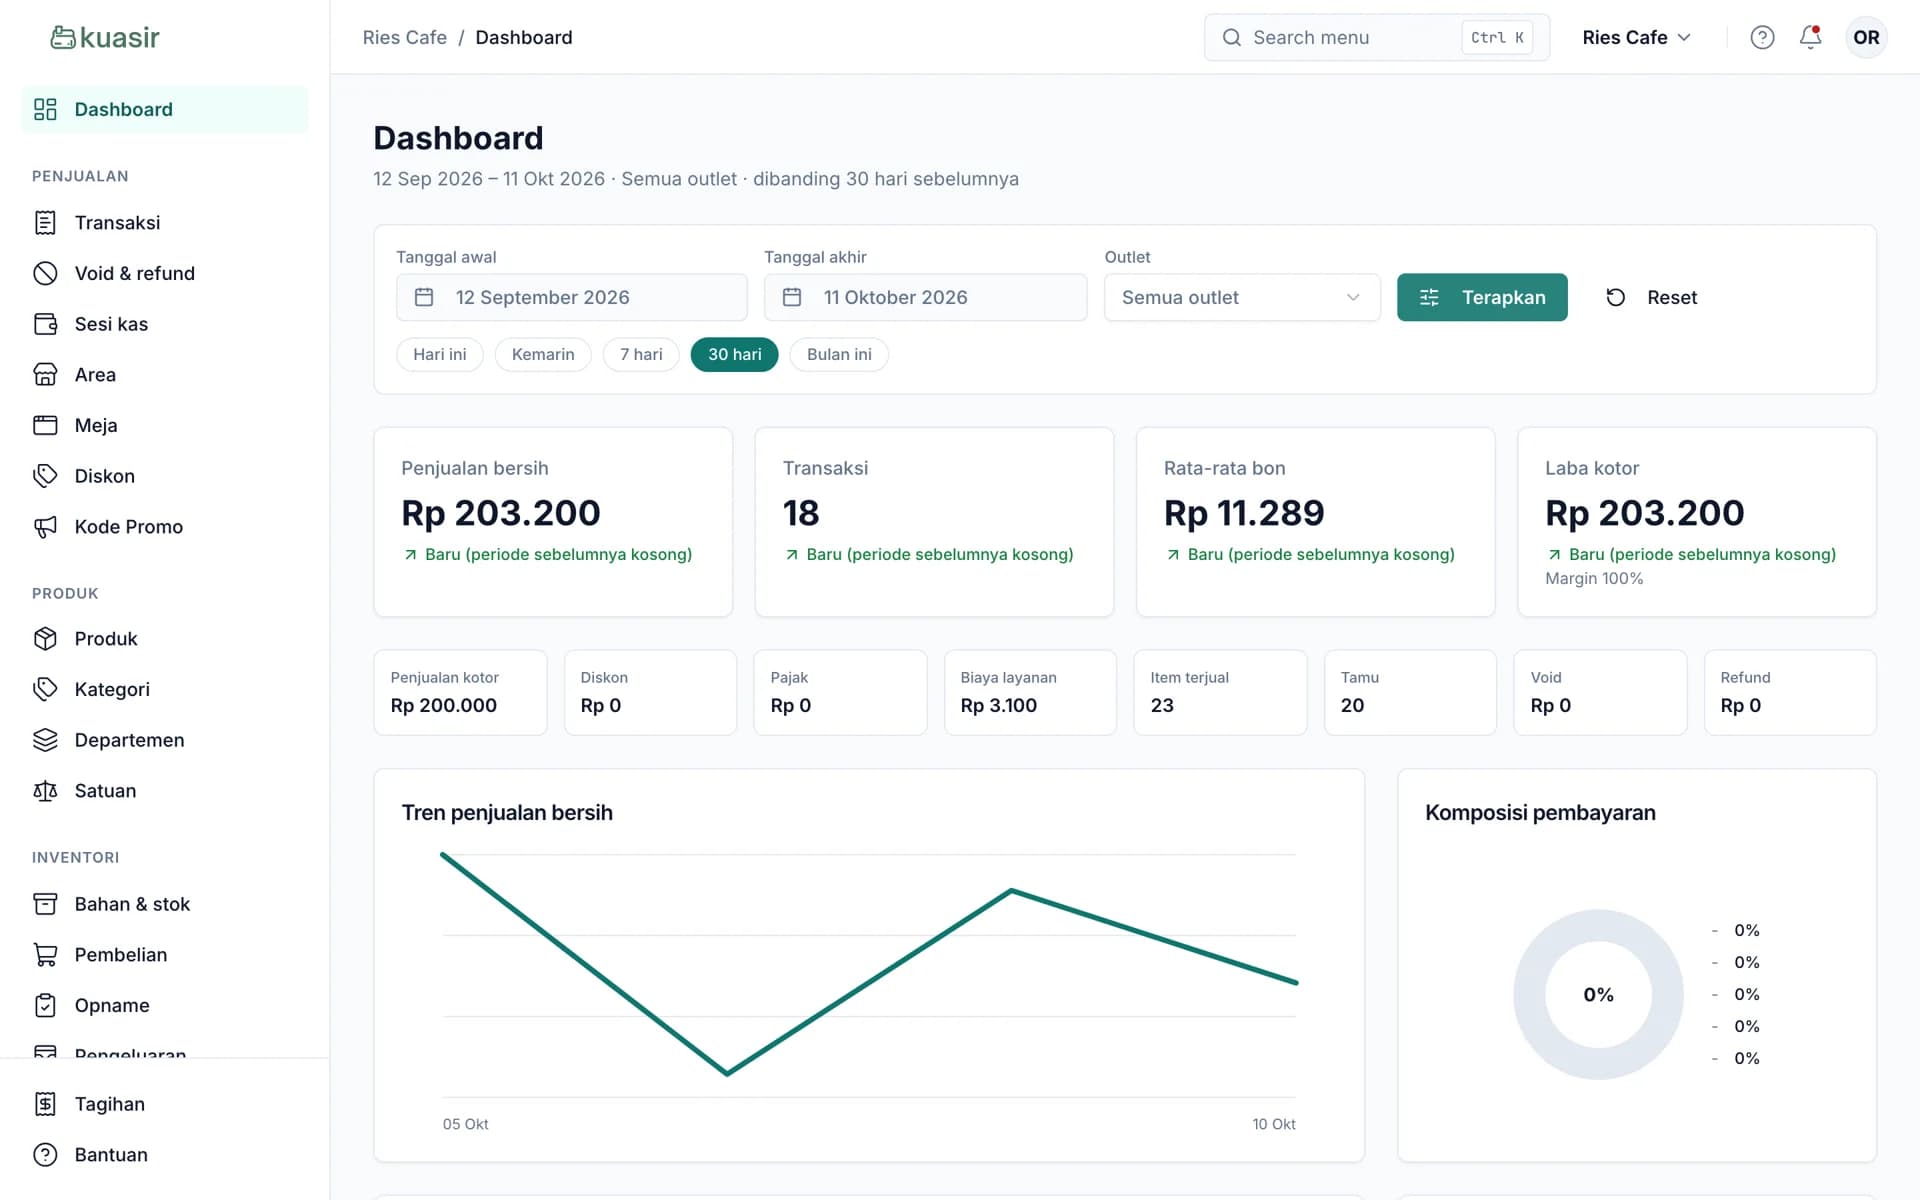1920x1200 pixels.
Task: Click the Item terjual 23 card
Action: point(1220,692)
